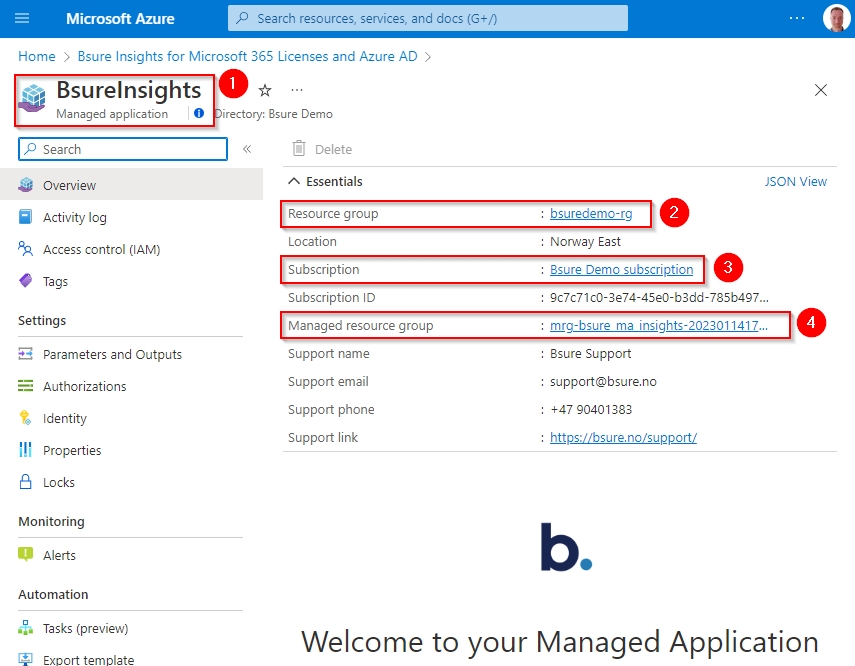855x666 pixels.
Task: Click the user account avatar
Action: [x=835, y=18]
